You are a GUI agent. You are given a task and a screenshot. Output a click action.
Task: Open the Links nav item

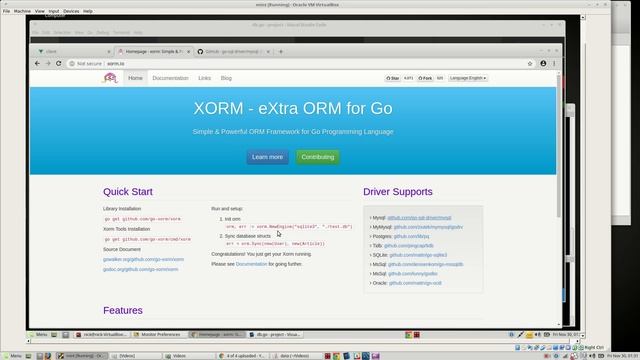coord(204,78)
